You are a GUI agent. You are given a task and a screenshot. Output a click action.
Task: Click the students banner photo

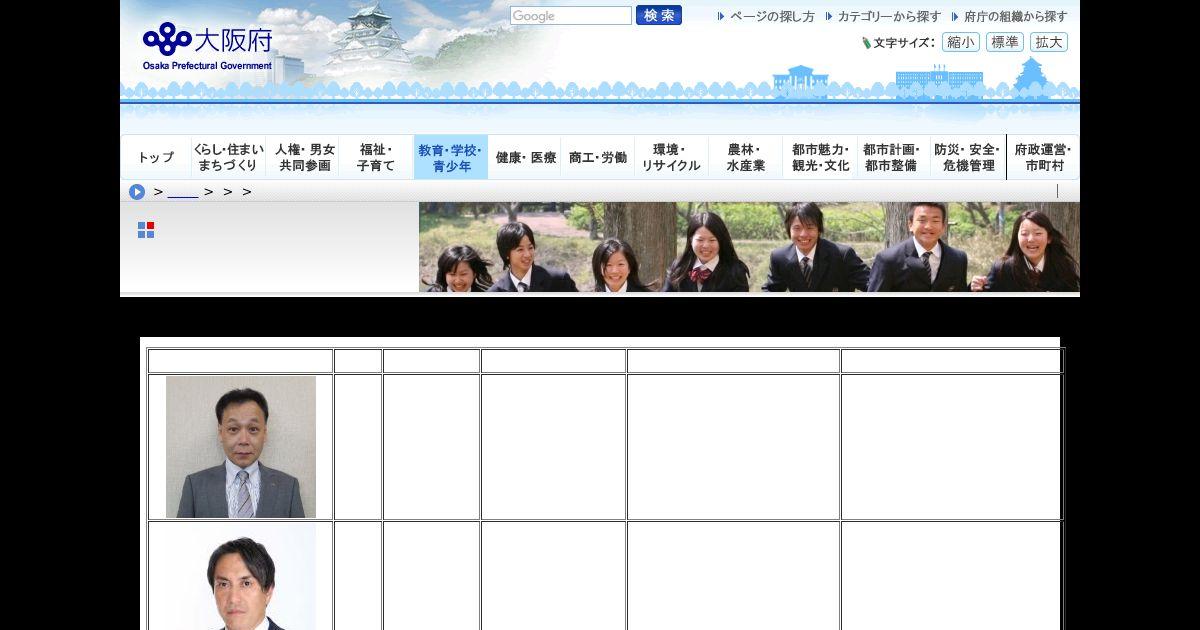coord(749,247)
